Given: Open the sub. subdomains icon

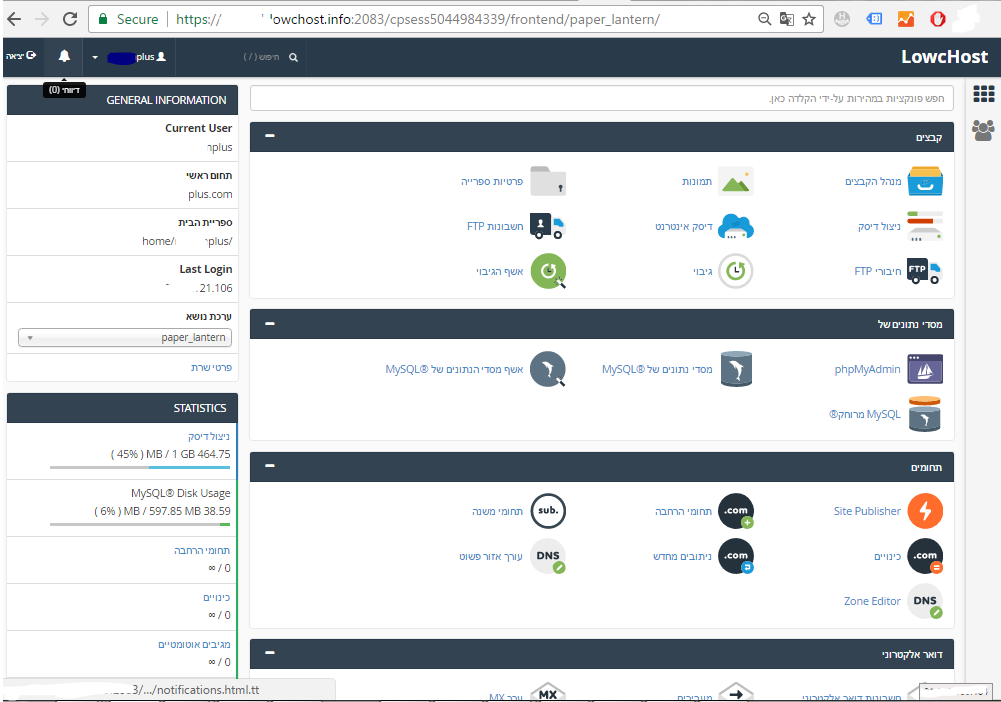Looking at the screenshot, I should 547,511.
